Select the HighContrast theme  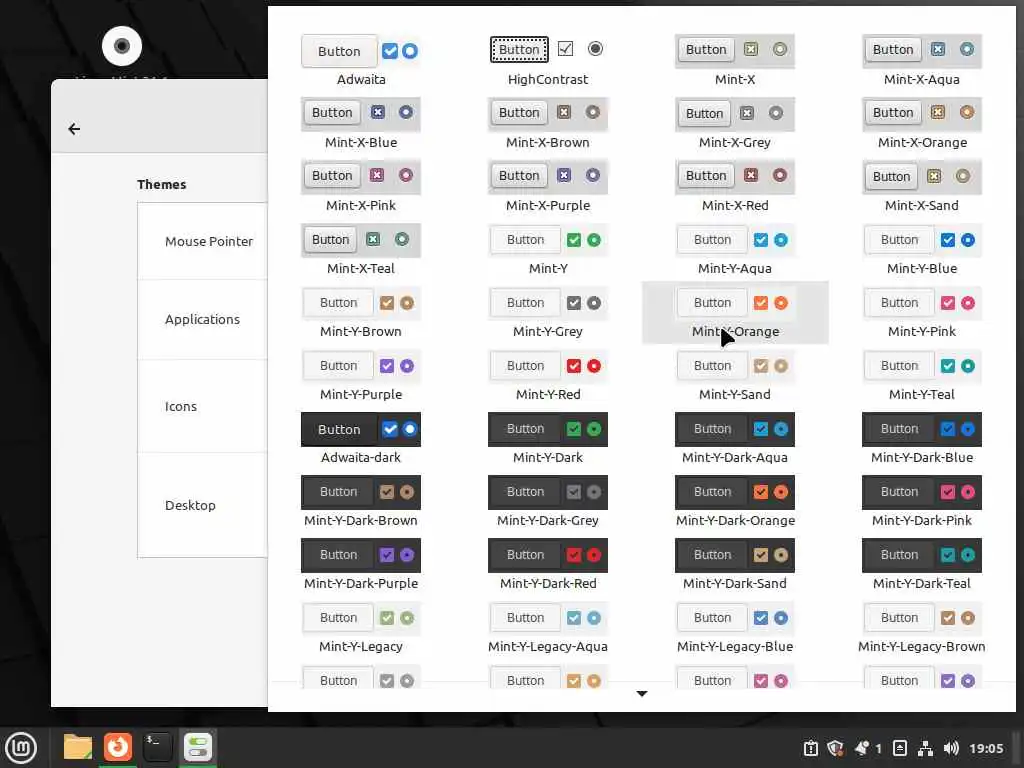point(548,61)
